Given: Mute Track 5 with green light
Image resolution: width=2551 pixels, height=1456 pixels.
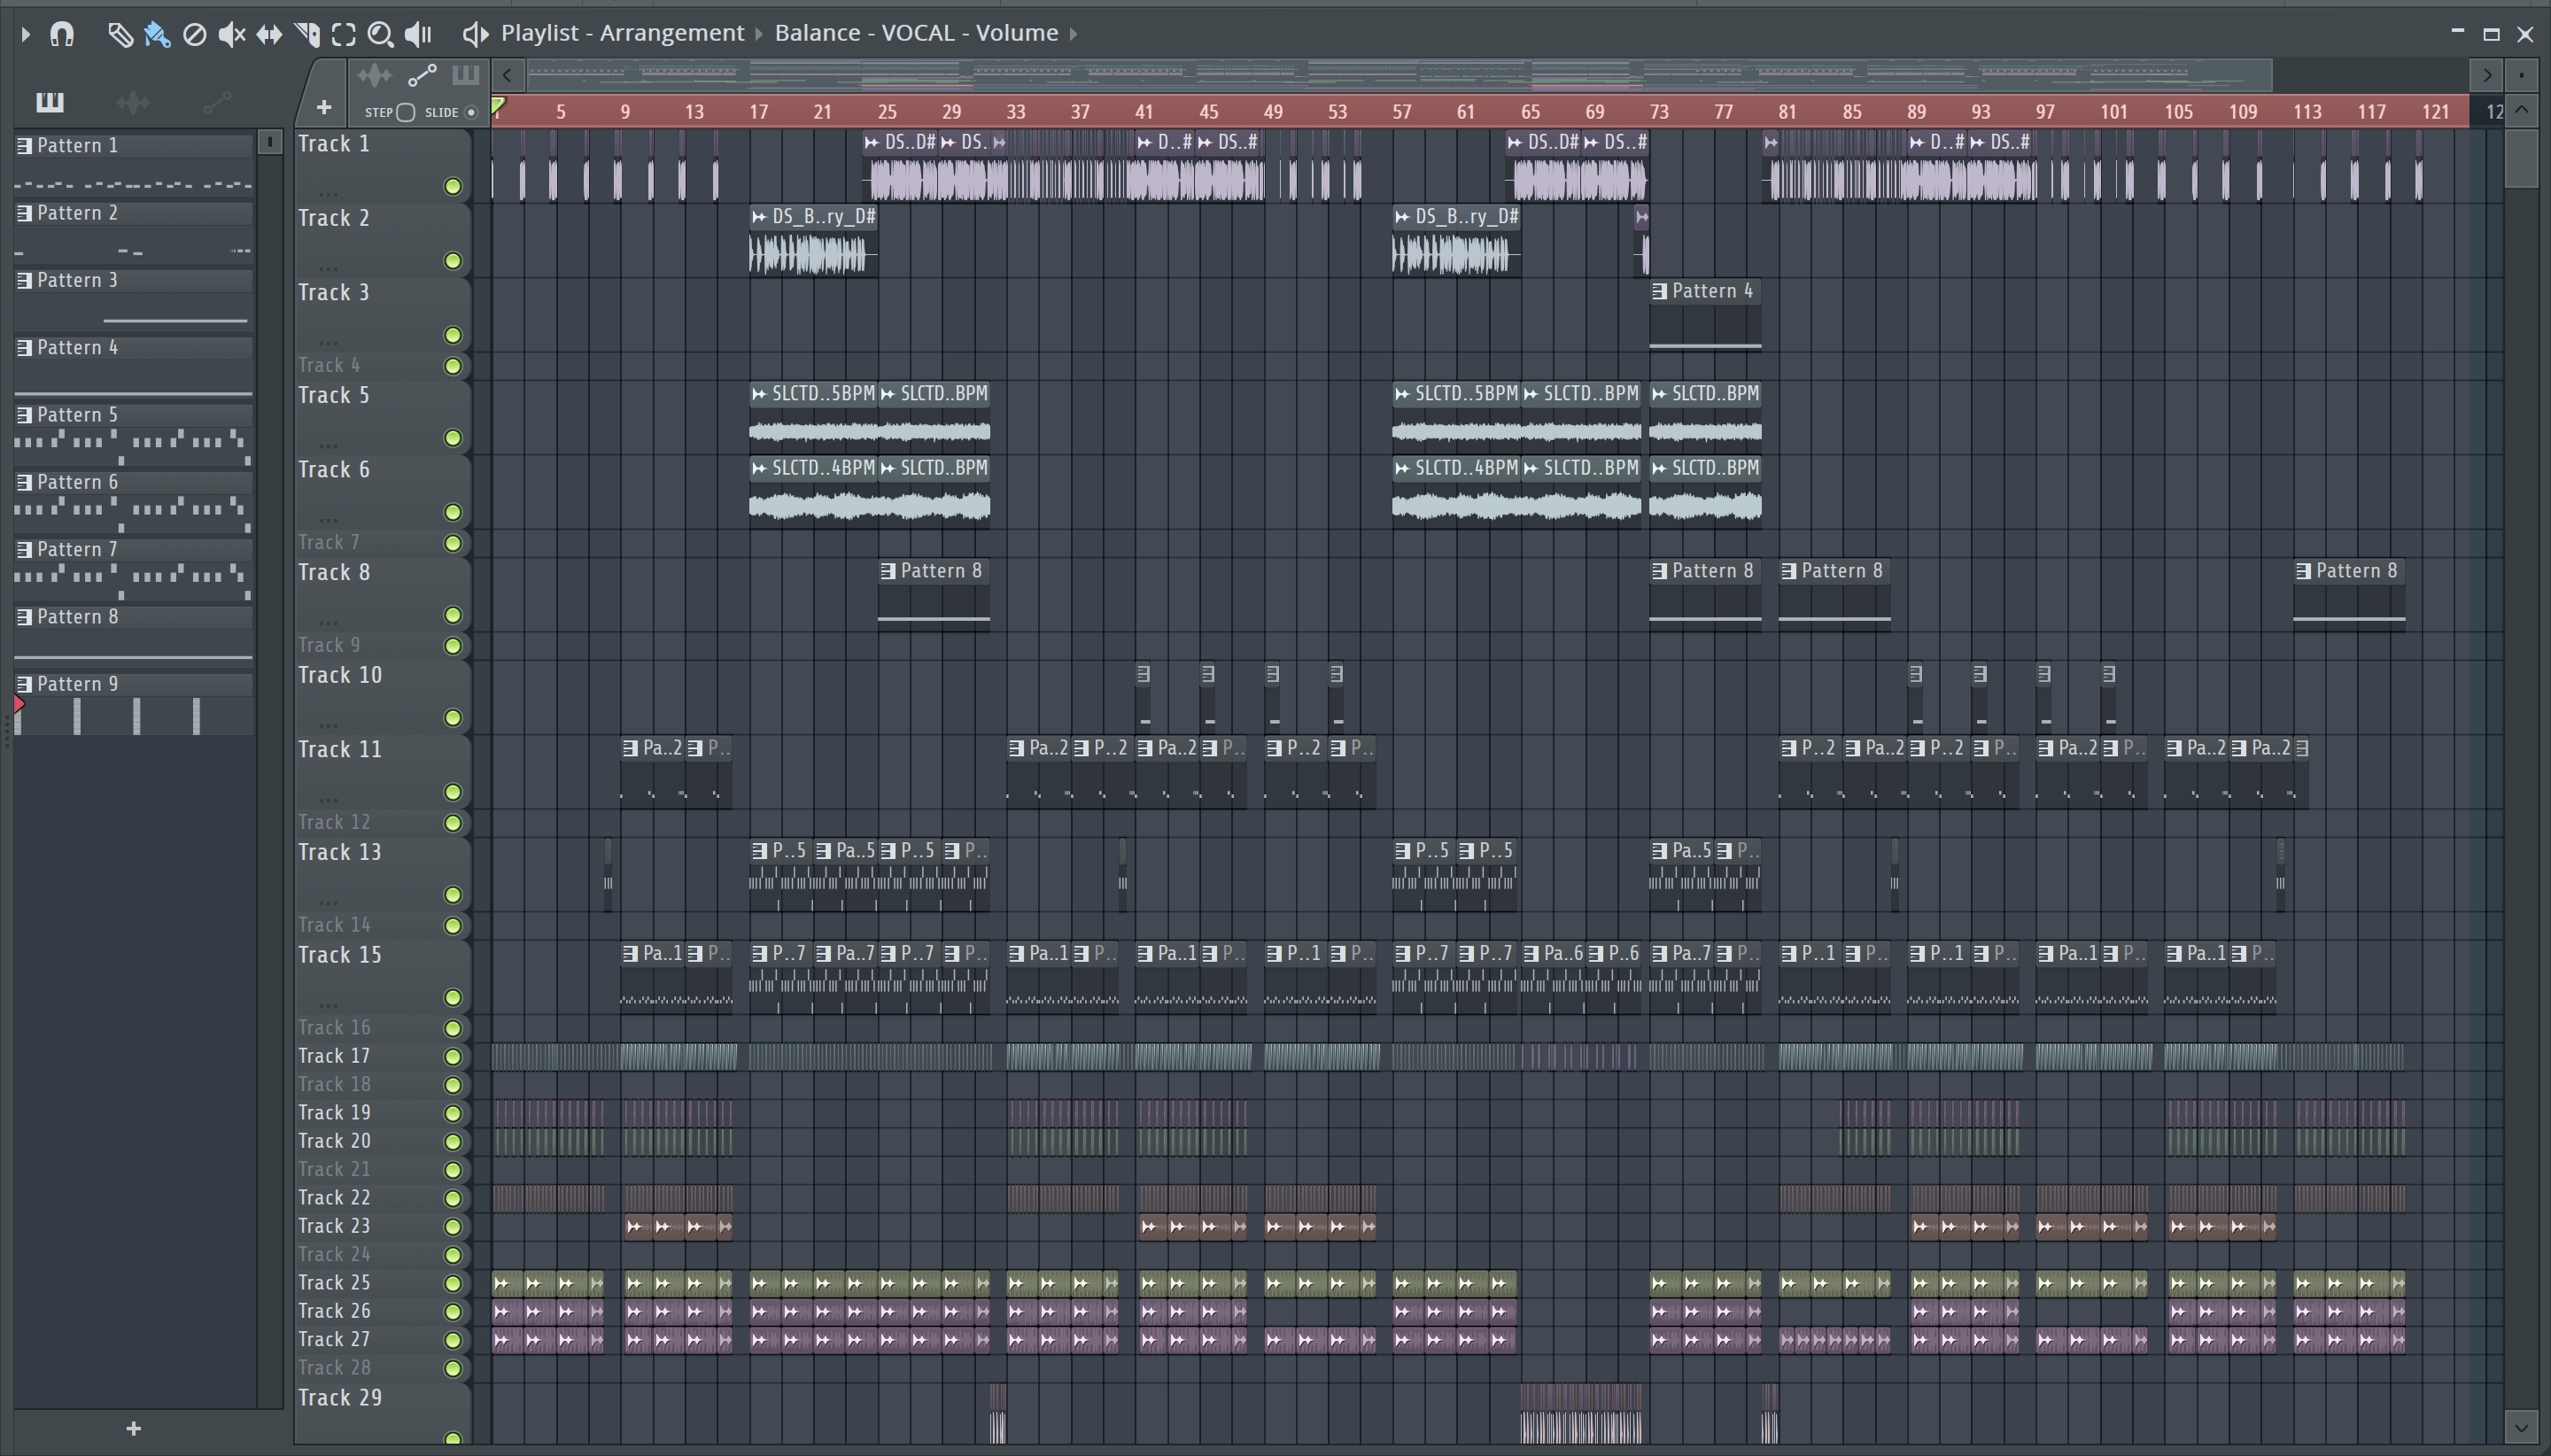Looking at the screenshot, I should (453, 438).
